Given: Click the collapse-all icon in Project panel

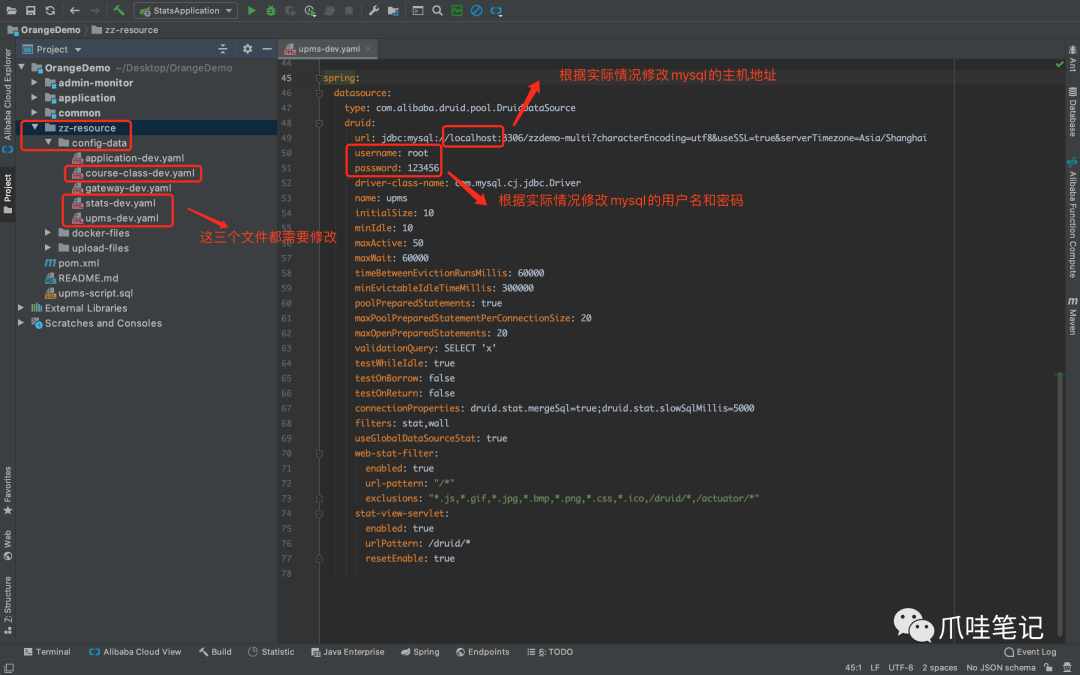Looking at the screenshot, I should (x=222, y=49).
